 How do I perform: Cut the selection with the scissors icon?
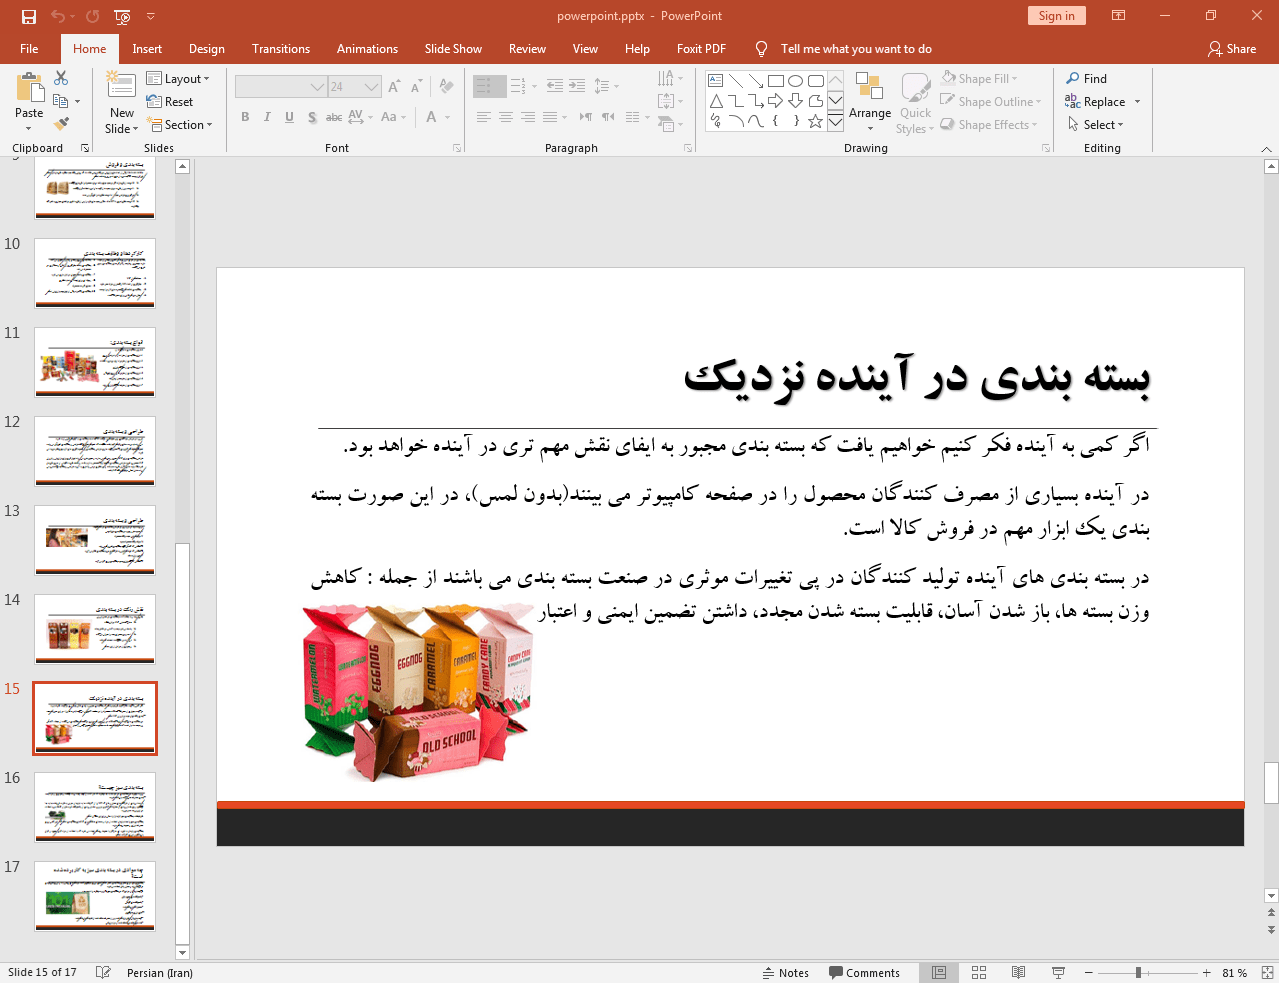(61, 78)
